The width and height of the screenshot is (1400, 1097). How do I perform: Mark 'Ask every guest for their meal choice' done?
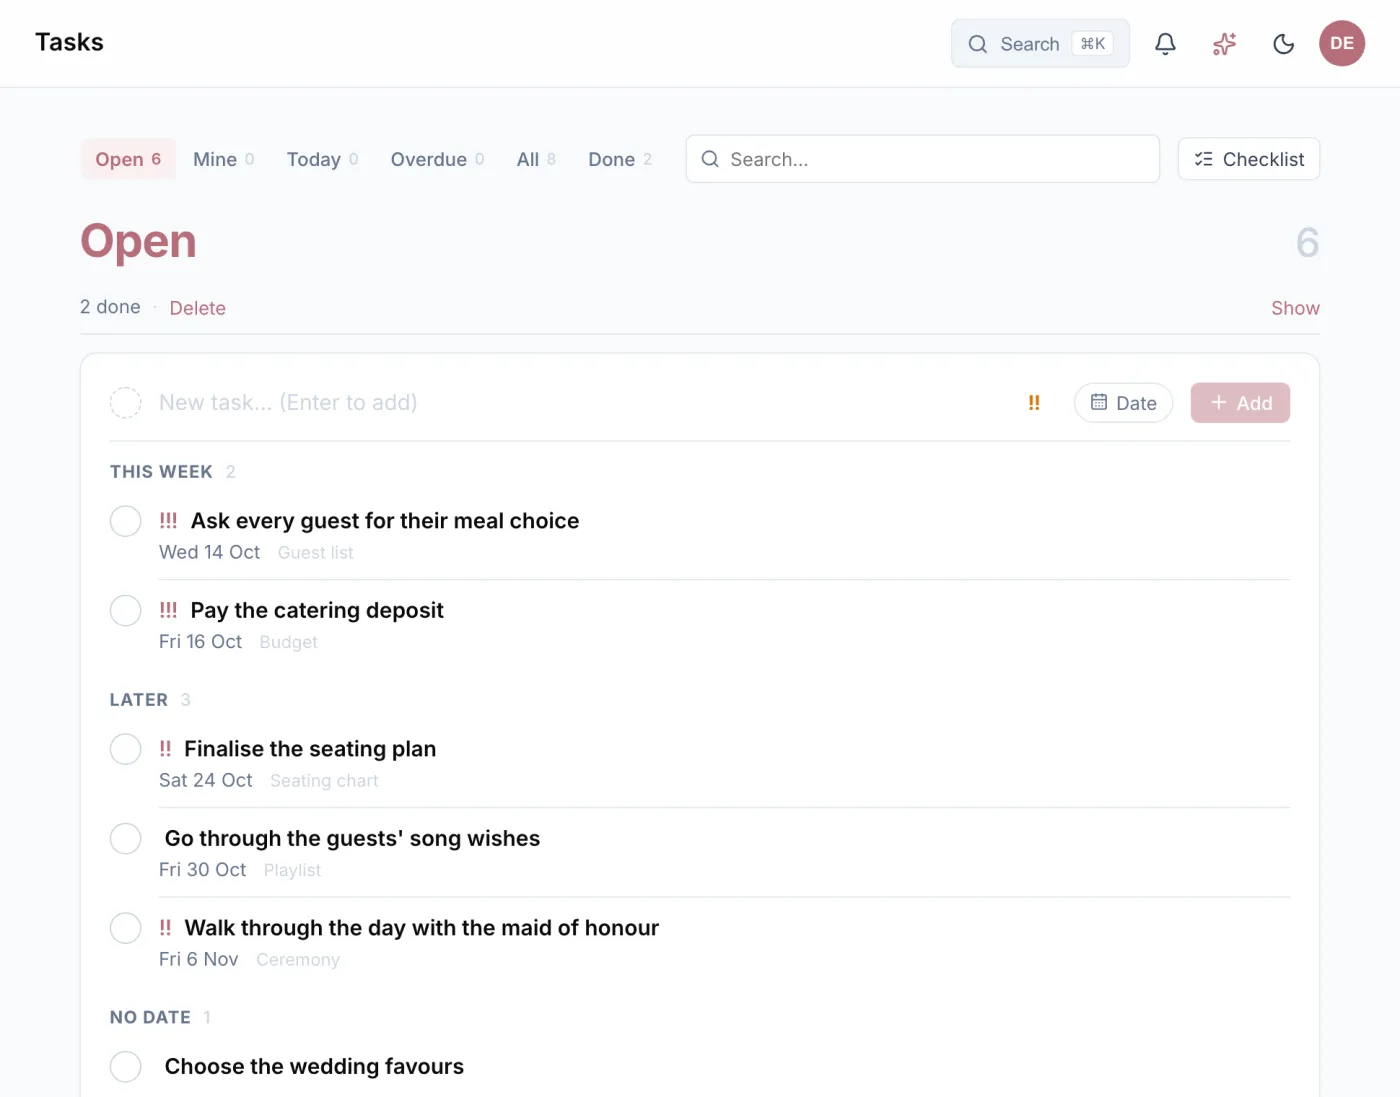pos(125,521)
